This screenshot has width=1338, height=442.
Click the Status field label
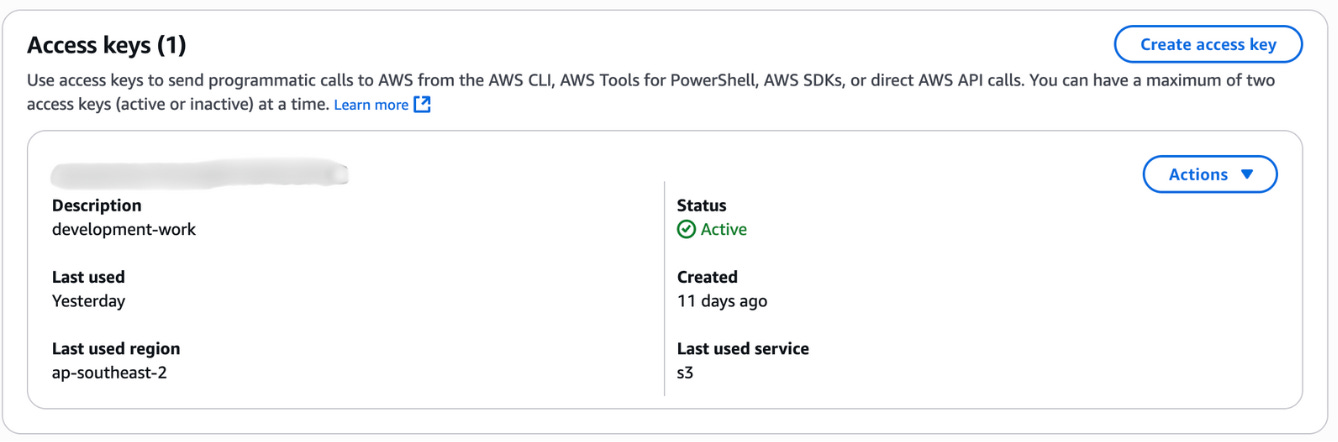click(702, 205)
